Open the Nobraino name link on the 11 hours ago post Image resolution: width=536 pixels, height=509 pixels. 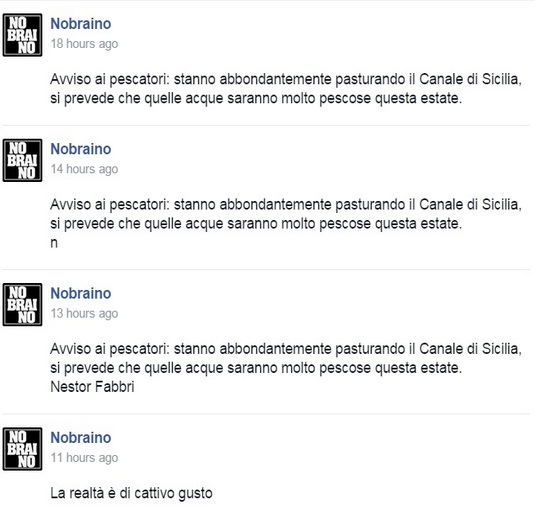(81, 438)
